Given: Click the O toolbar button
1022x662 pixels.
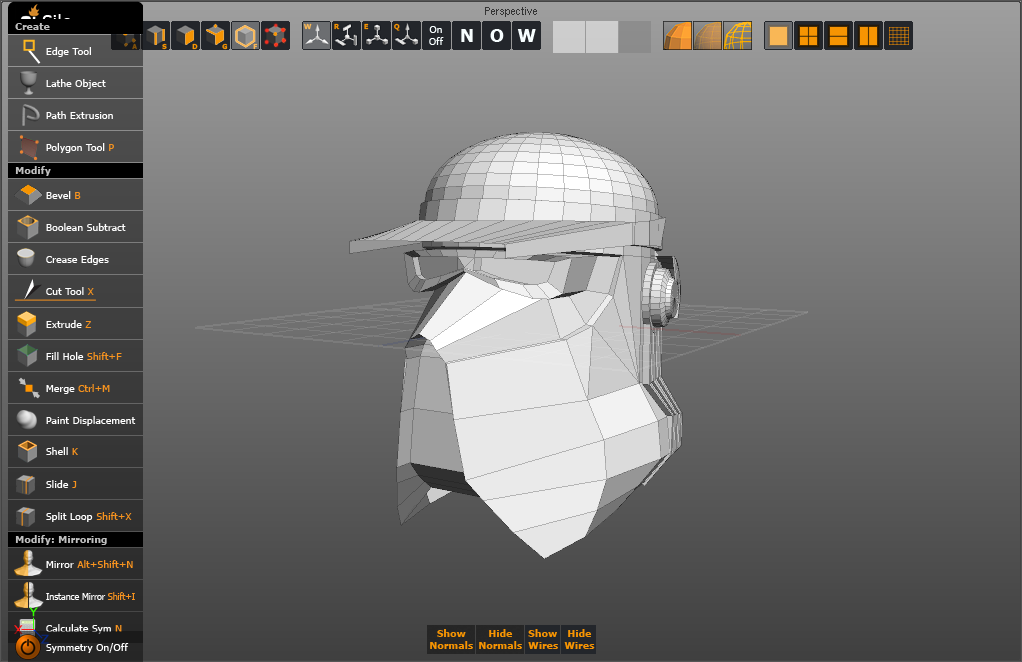Looking at the screenshot, I should (497, 36).
